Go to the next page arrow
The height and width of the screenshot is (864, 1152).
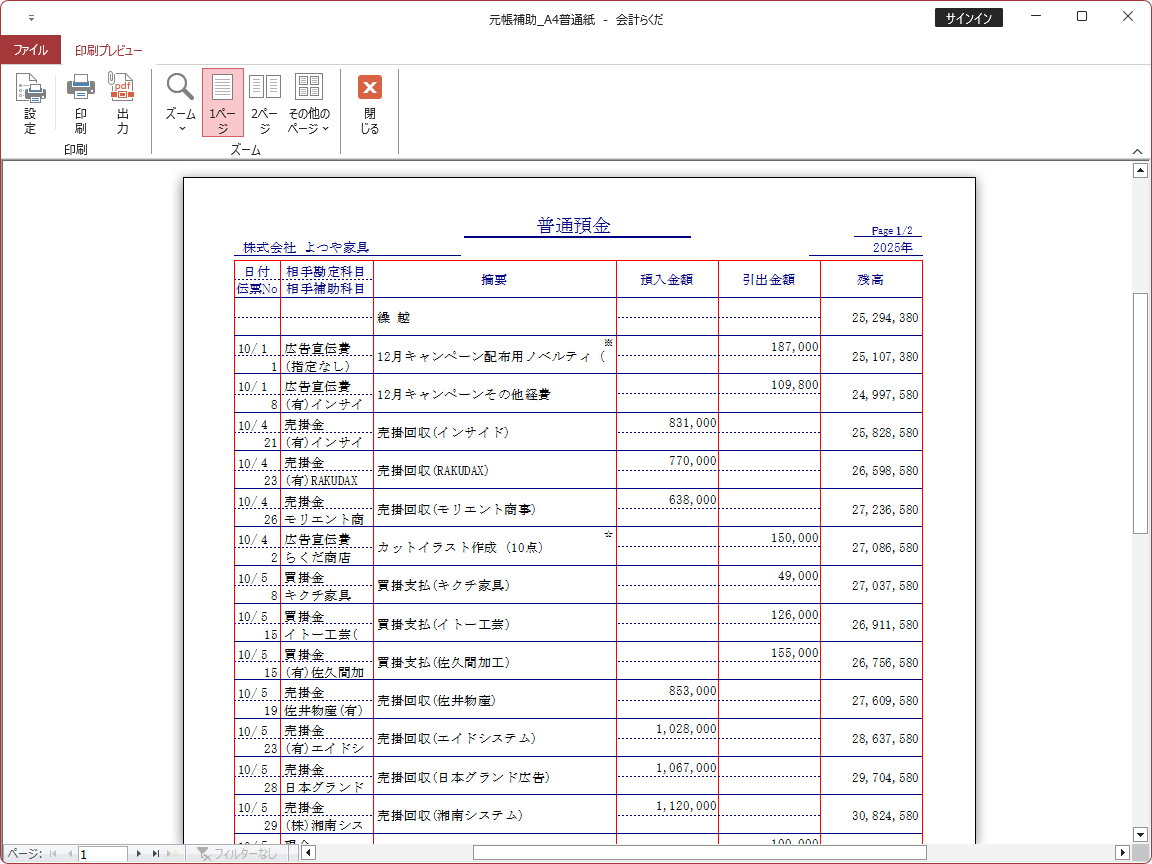coord(139,854)
